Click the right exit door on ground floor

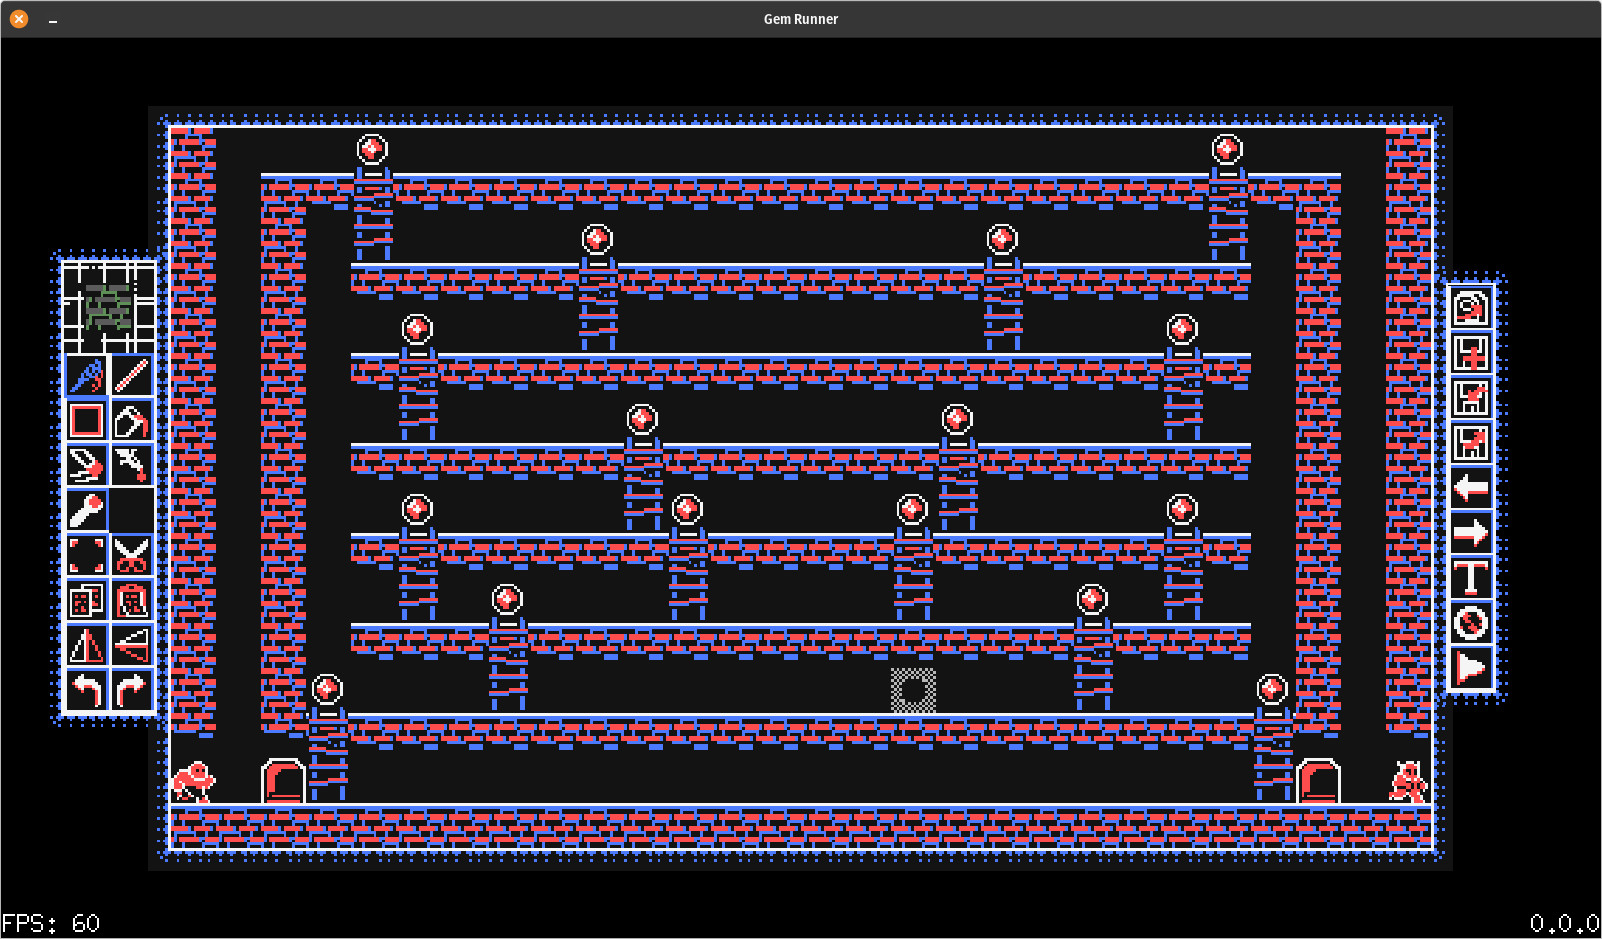point(1318,781)
